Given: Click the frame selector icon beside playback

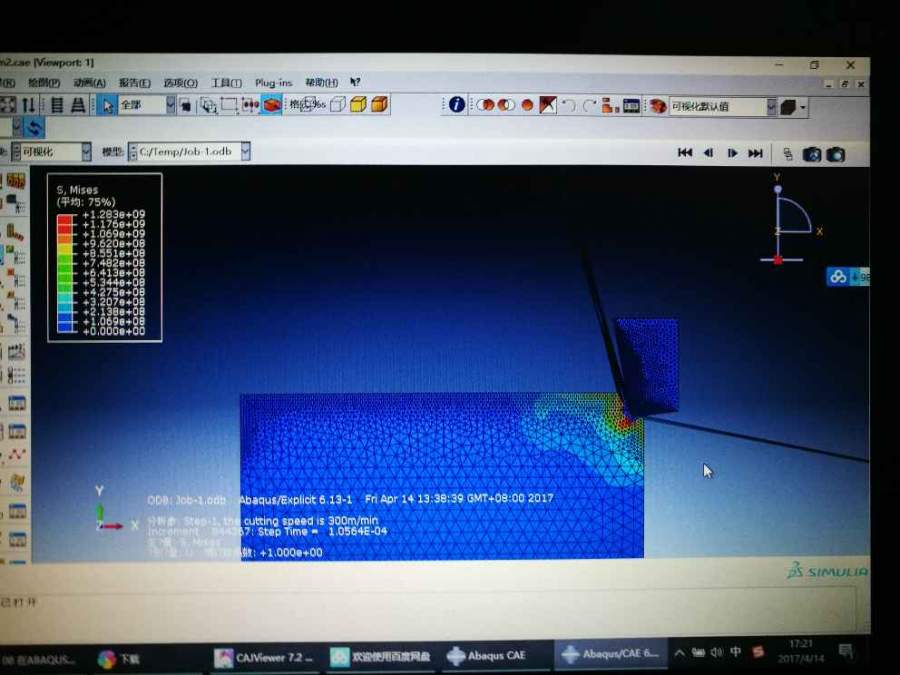Looking at the screenshot, I should (788, 154).
